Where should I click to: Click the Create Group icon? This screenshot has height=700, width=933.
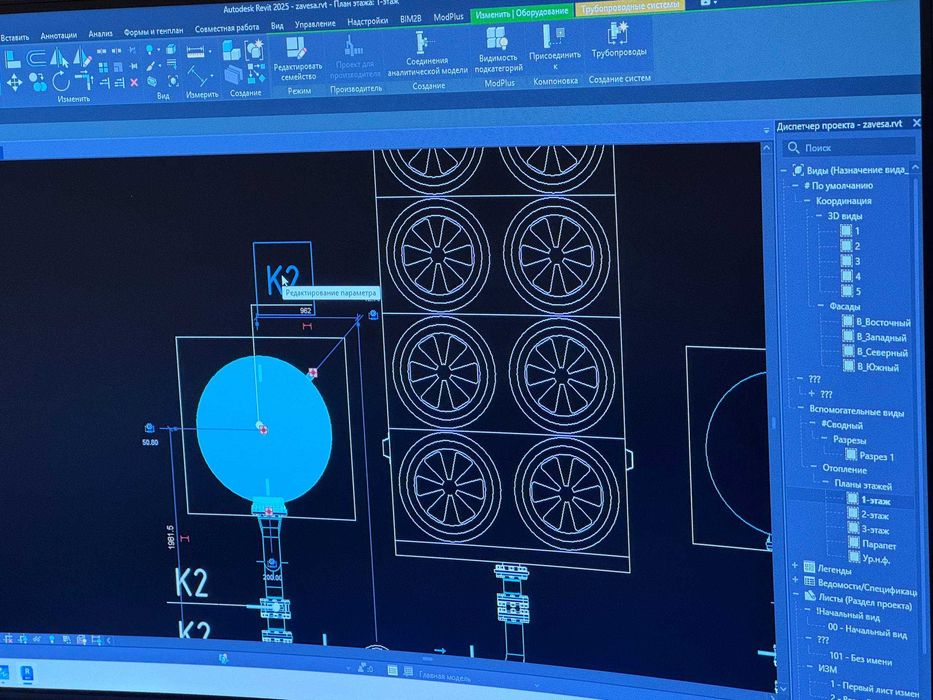coord(254,50)
